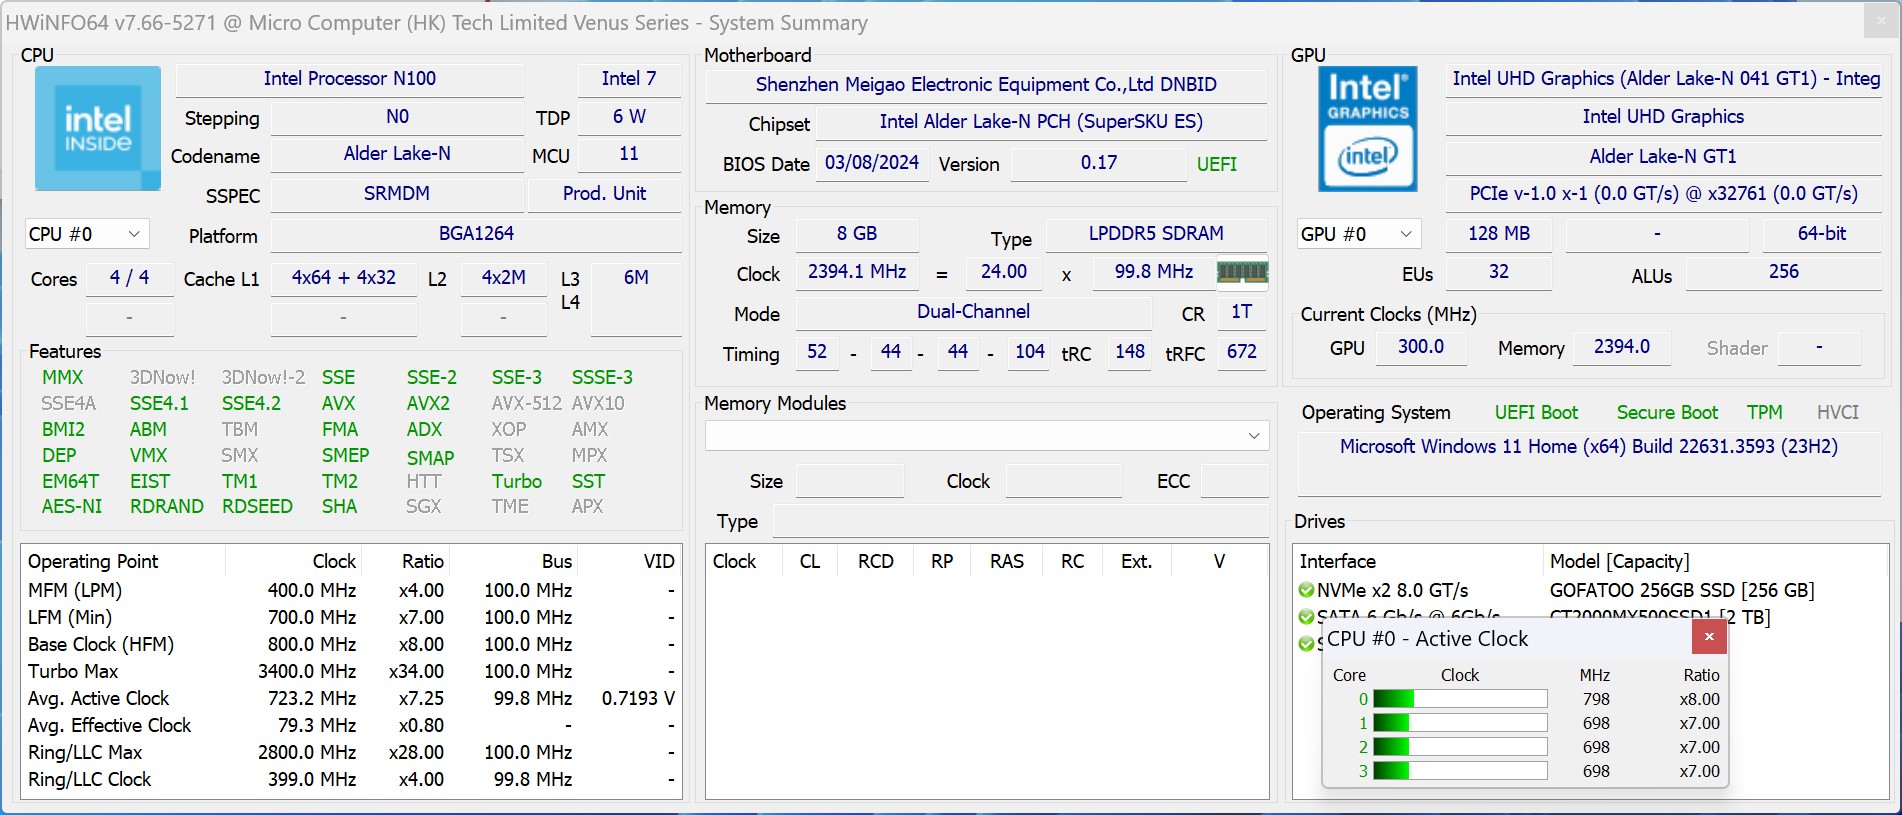Click the Secure Boot status label
The width and height of the screenshot is (1902, 815).
pos(1667,413)
